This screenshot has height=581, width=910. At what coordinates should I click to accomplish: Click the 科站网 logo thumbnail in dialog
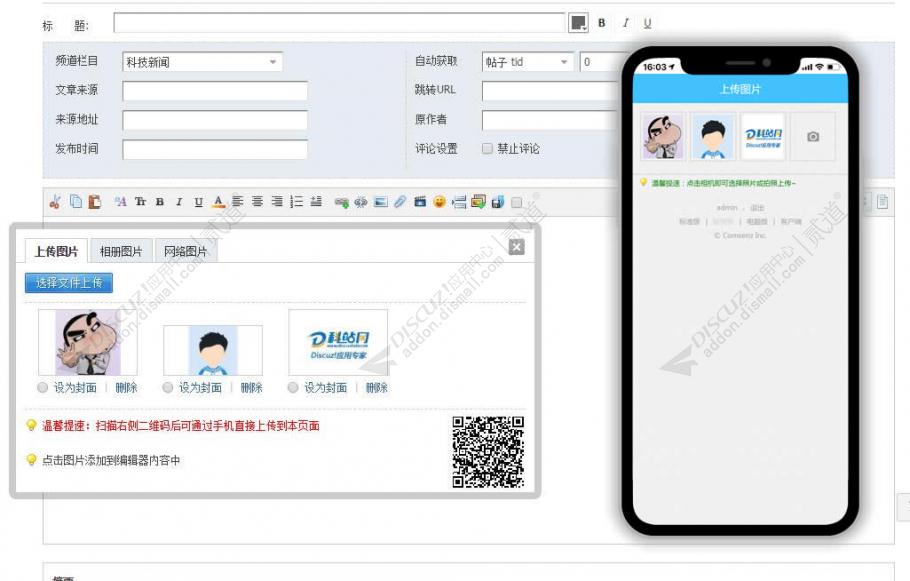click(338, 342)
